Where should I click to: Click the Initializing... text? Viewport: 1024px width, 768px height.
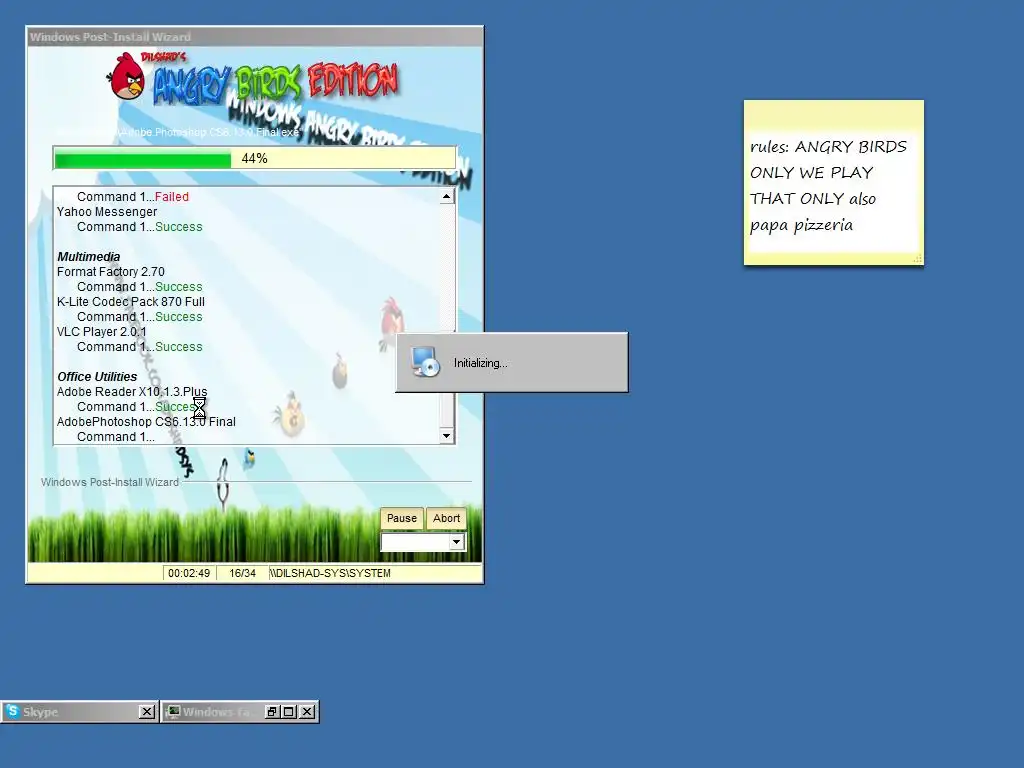481,363
